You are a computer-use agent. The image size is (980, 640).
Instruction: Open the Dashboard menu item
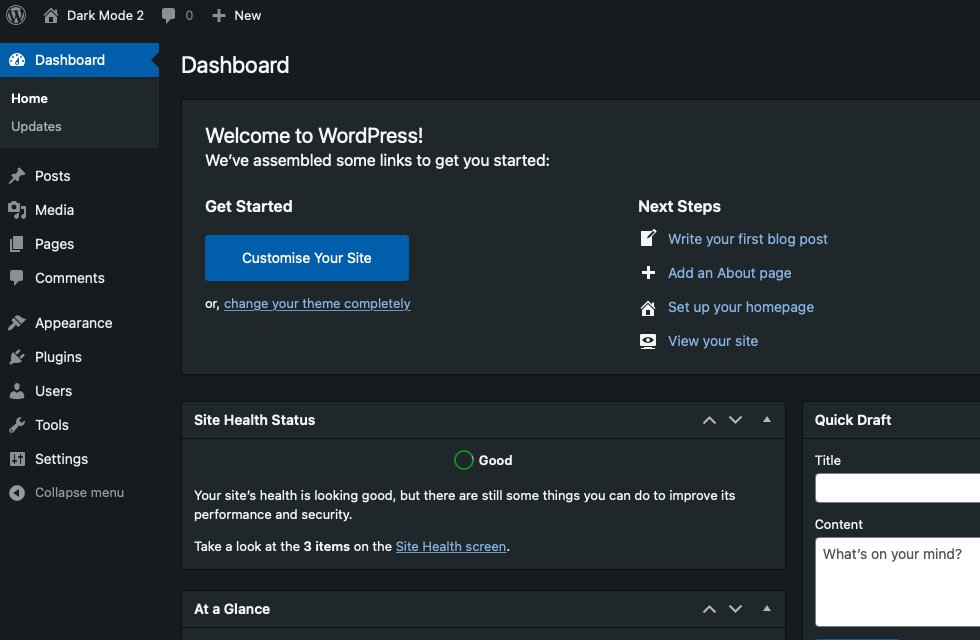pyautogui.click(x=79, y=60)
